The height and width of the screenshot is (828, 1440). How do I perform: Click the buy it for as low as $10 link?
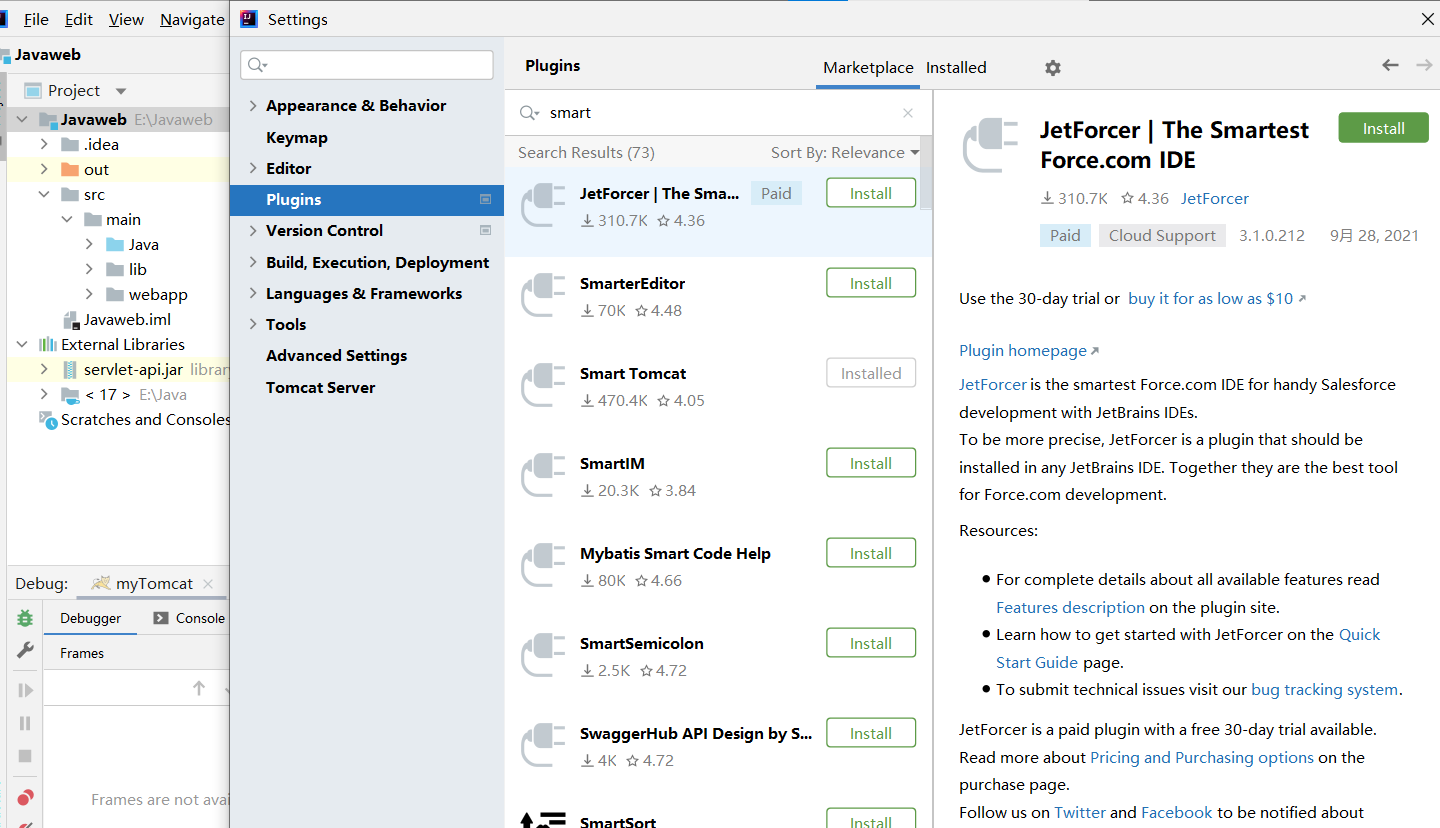coord(1217,299)
